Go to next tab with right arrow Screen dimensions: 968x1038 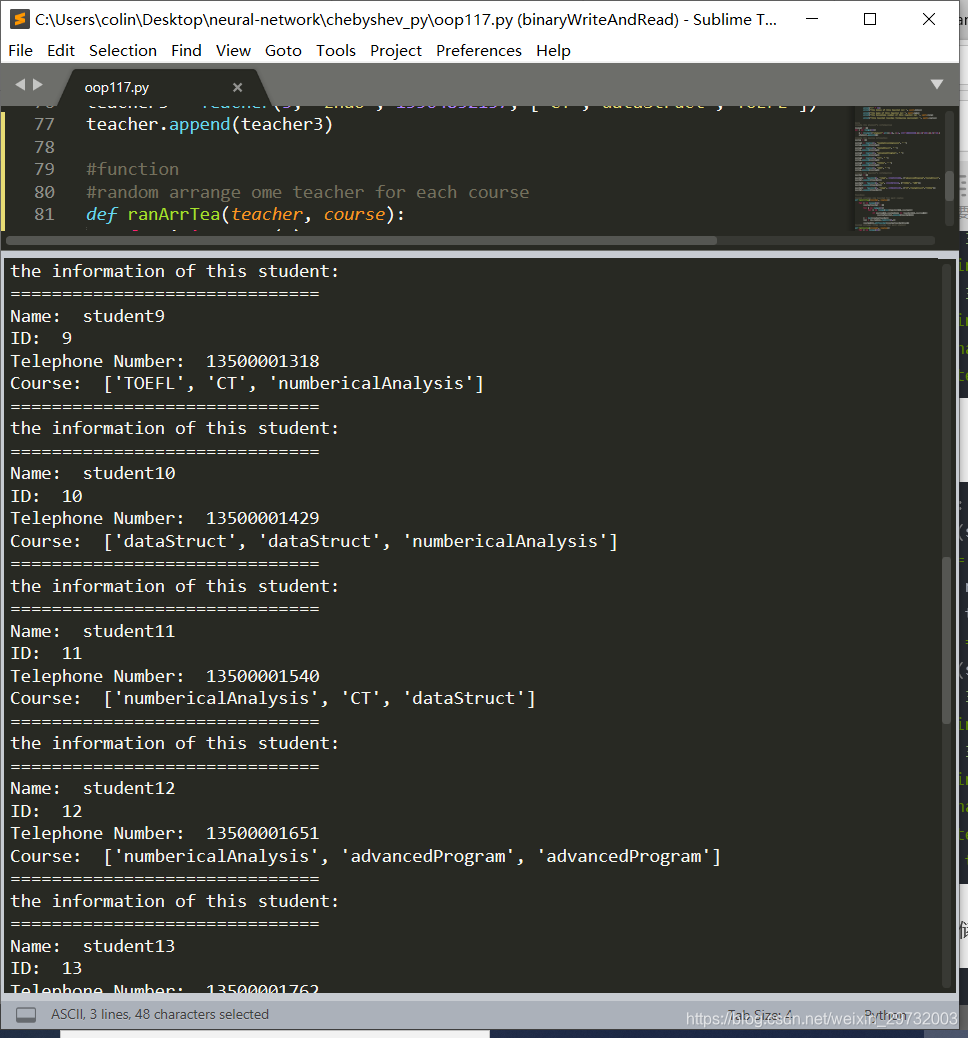coord(38,85)
